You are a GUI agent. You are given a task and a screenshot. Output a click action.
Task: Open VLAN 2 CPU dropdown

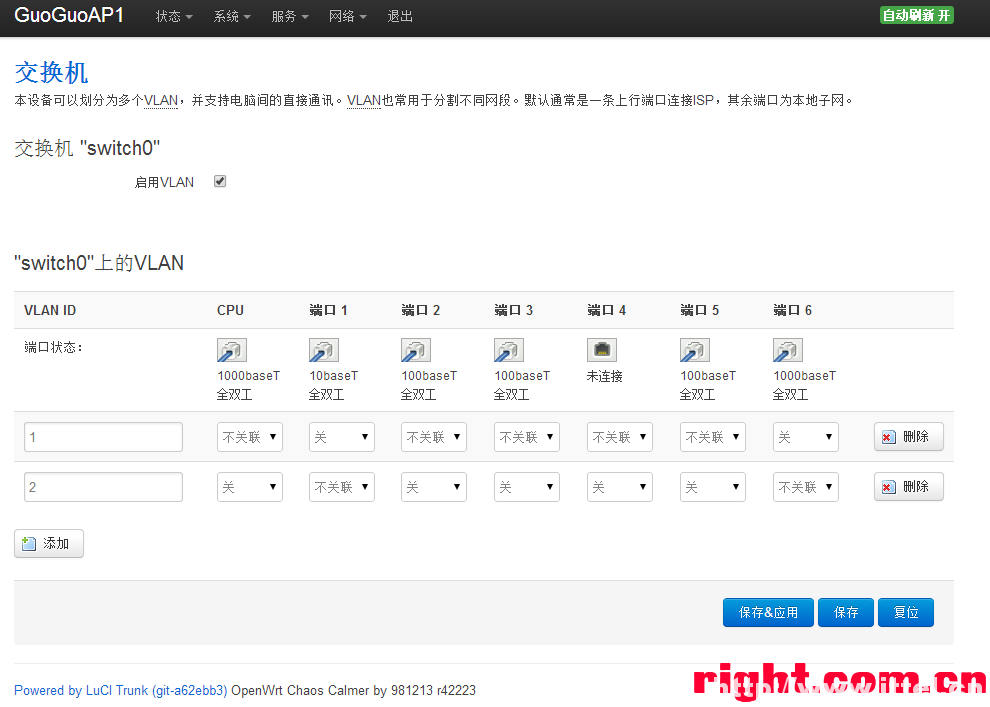[249, 487]
